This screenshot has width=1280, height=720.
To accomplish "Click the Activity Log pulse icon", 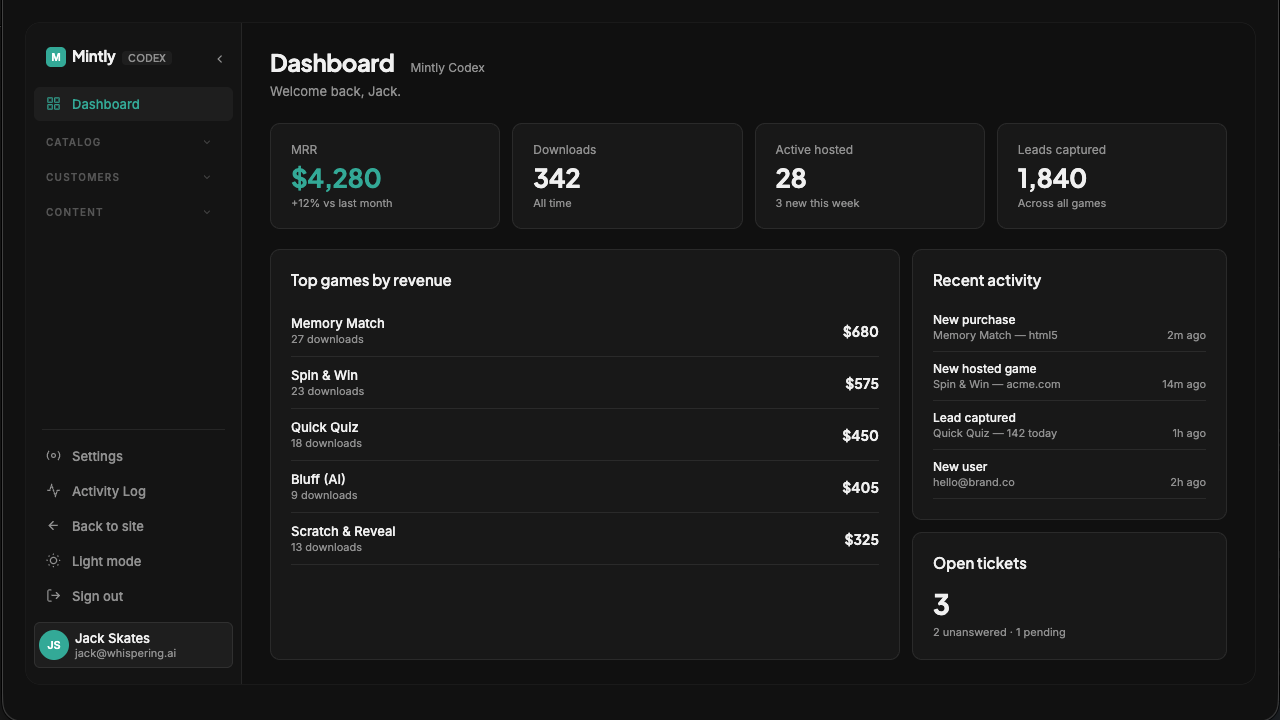I will 54,491.
